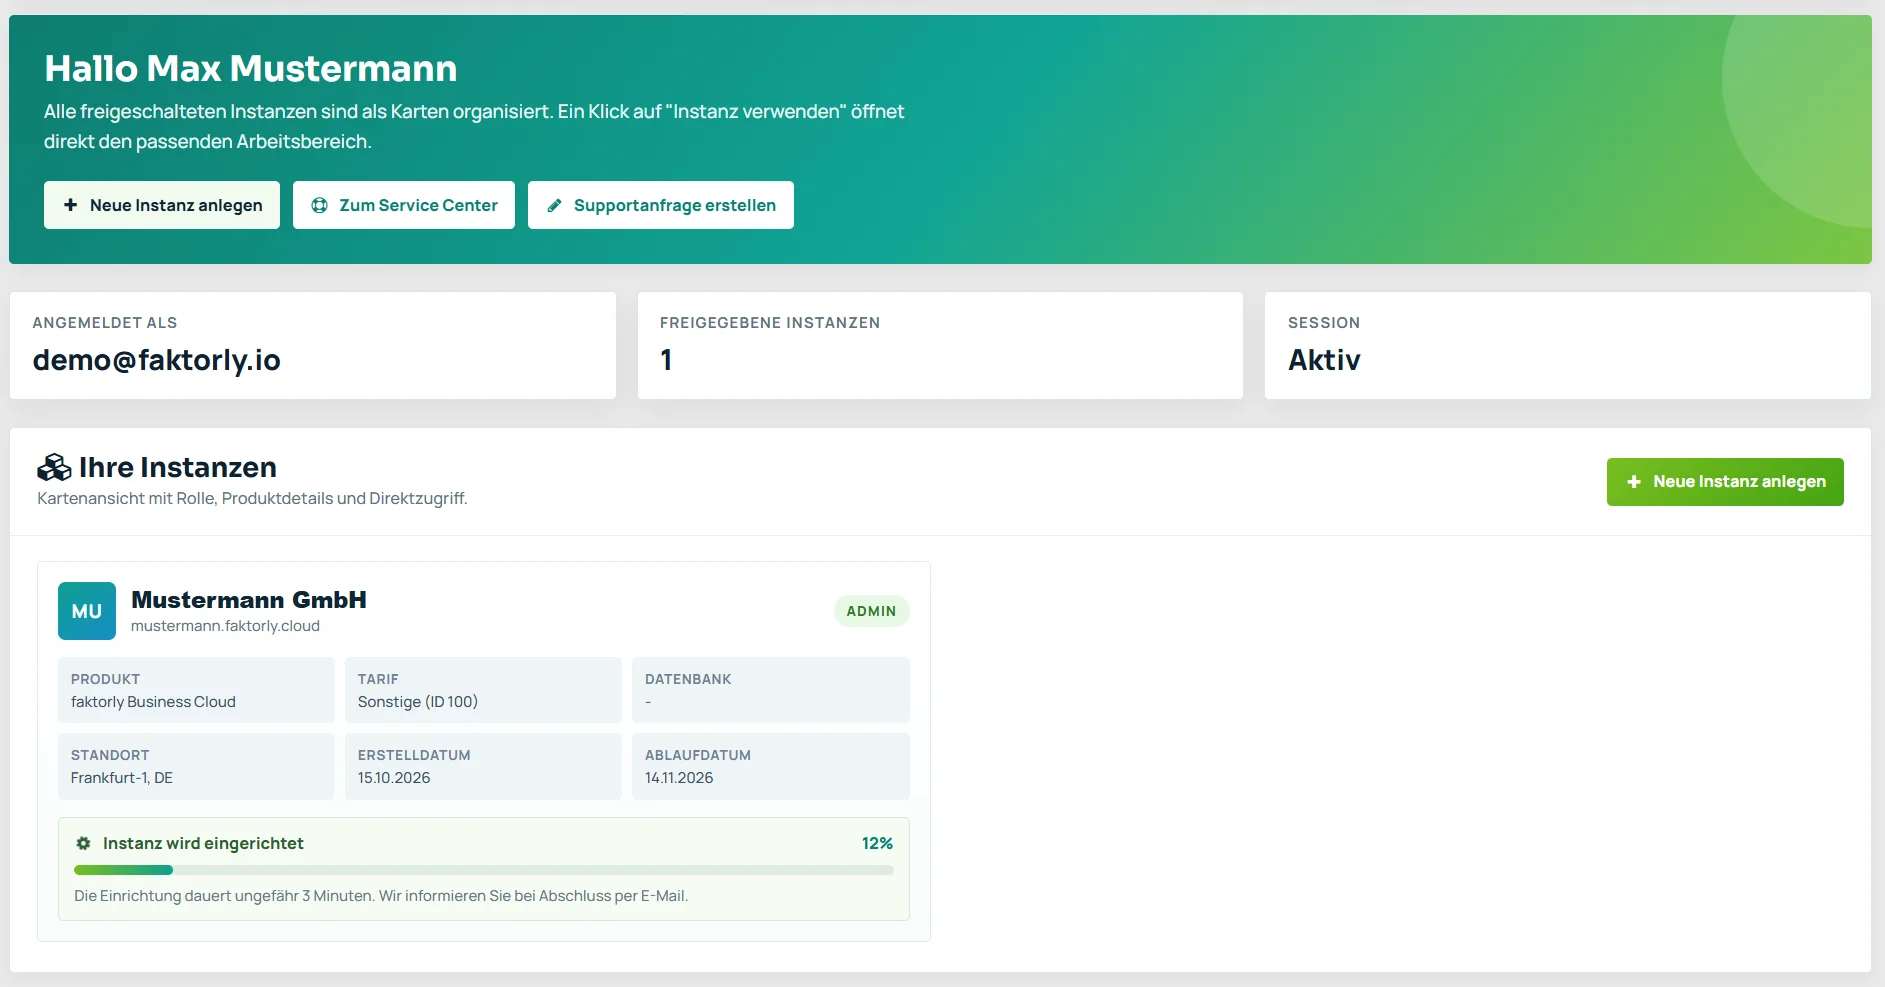Click the Instanz wird eingerichtet status label
1885x987 pixels.
pos(203,843)
